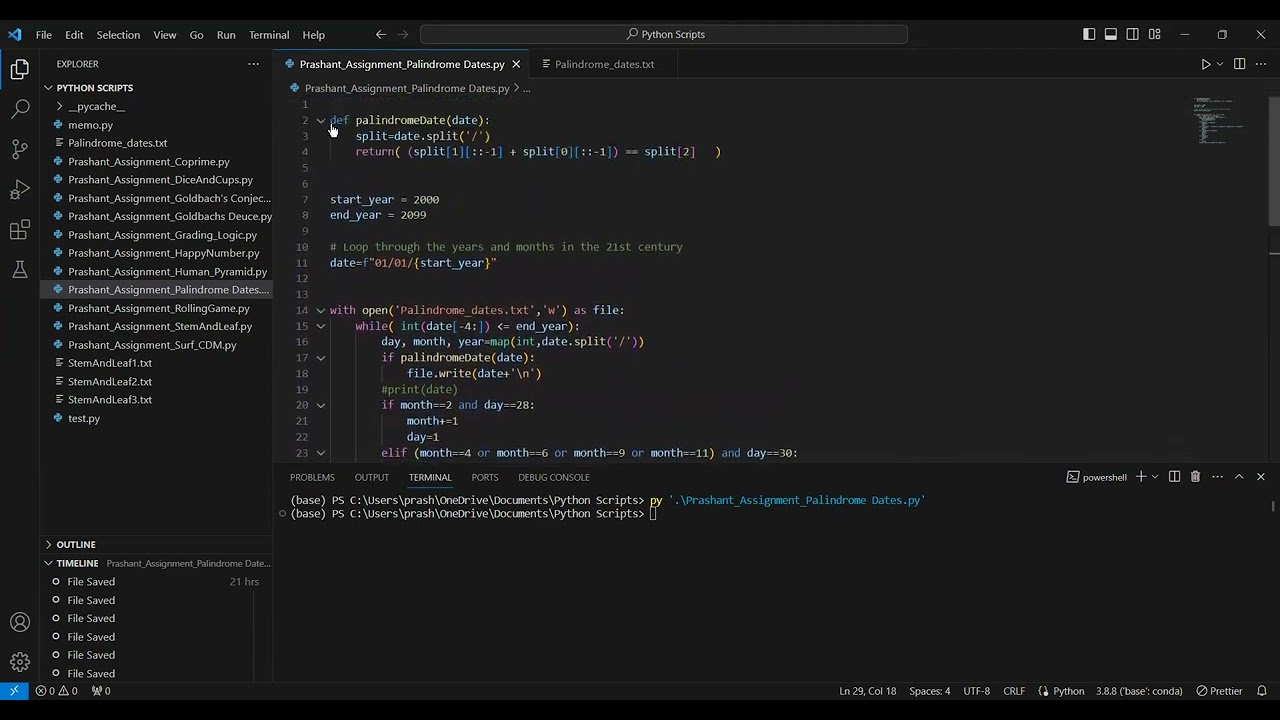The height and width of the screenshot is (720, 1280).
Task: Switch to the PROBLEMS panel tab
Action: pos(312,477)
